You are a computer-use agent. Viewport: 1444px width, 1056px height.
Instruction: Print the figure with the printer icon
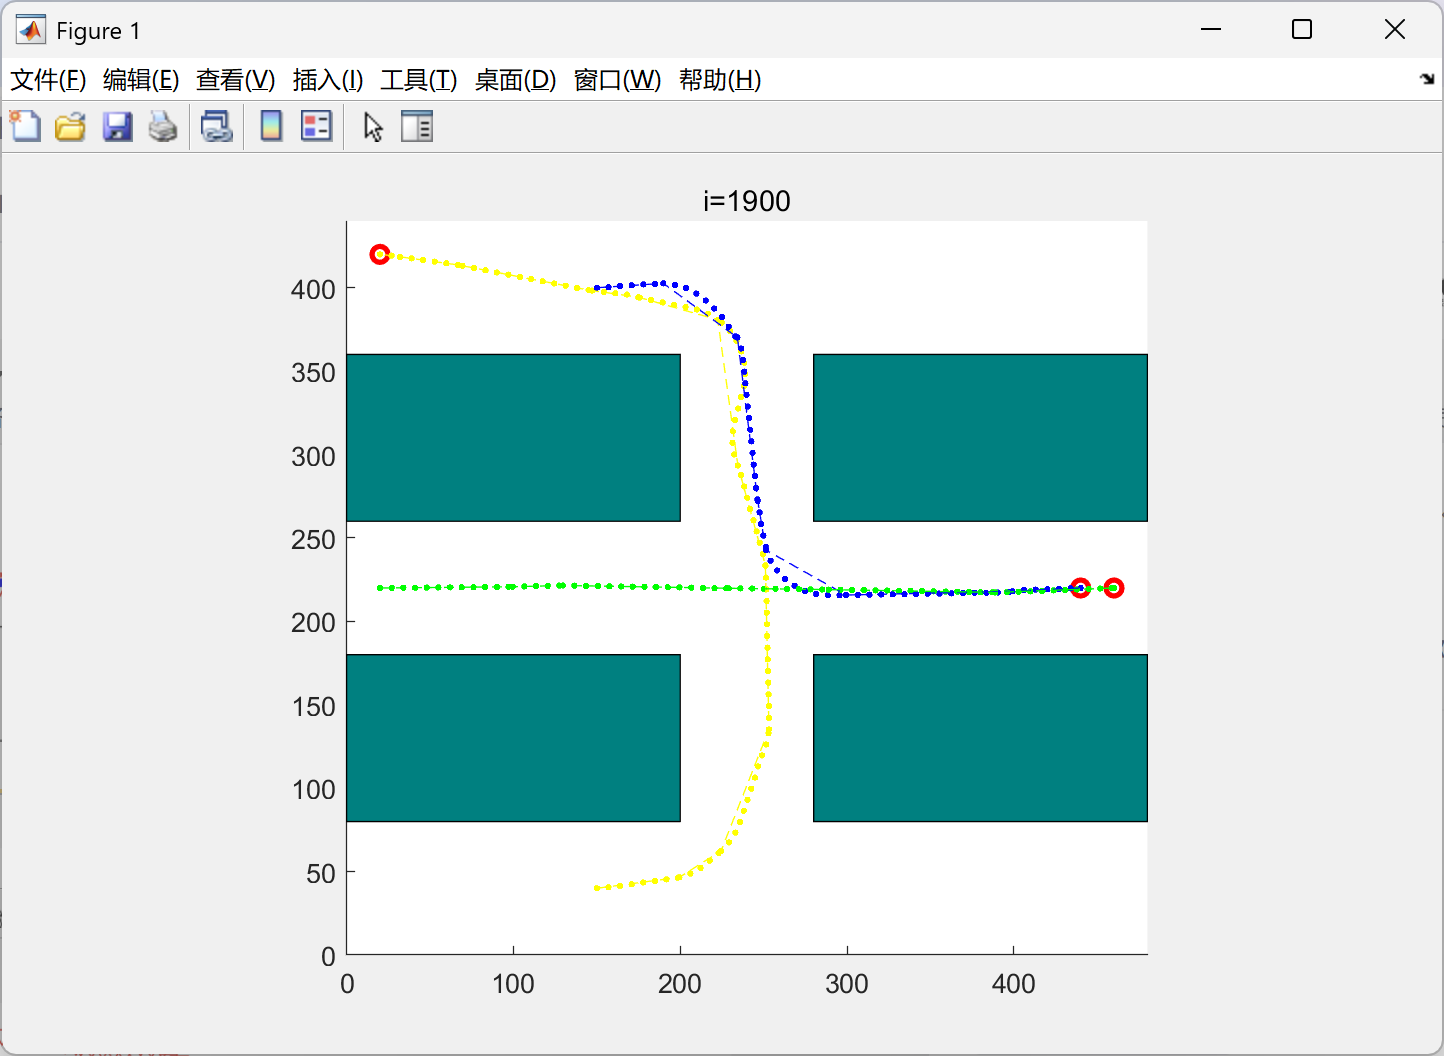[x=163, y=127]
